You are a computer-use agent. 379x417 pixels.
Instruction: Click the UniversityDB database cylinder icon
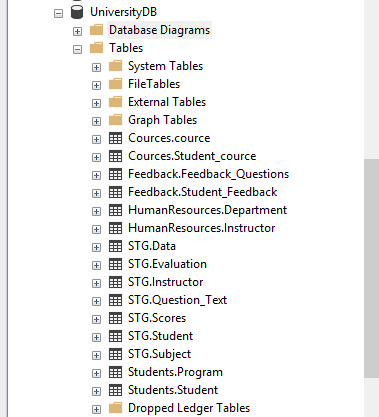[77, 12]
